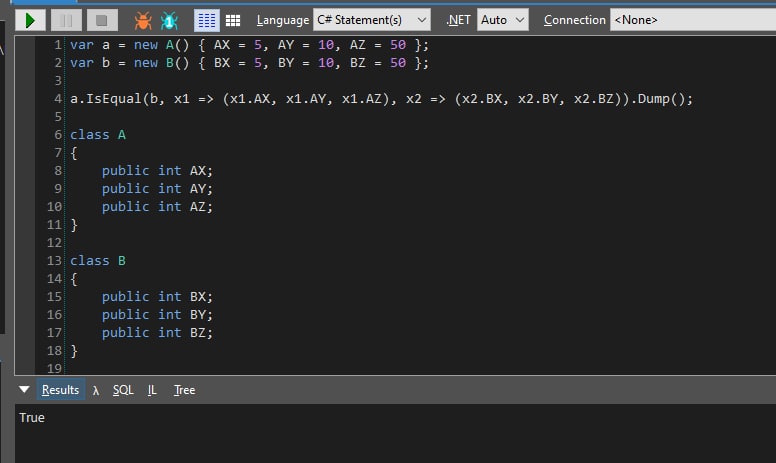Screen dimensions: 776x463
Task: Stop query execution
Action: (x=102, y=20)
